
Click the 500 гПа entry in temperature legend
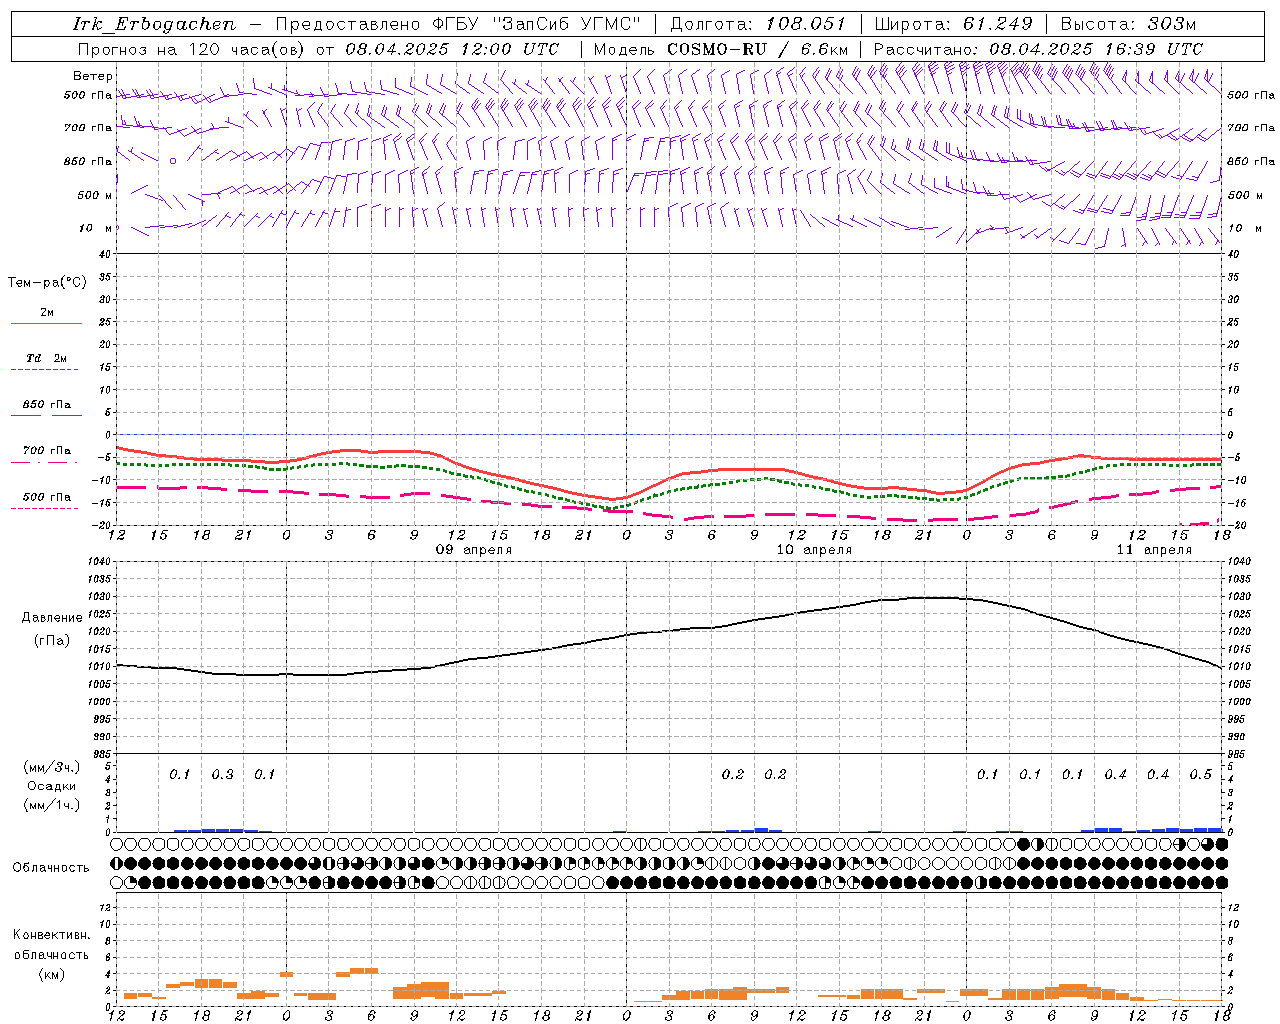tap(47, 497)
